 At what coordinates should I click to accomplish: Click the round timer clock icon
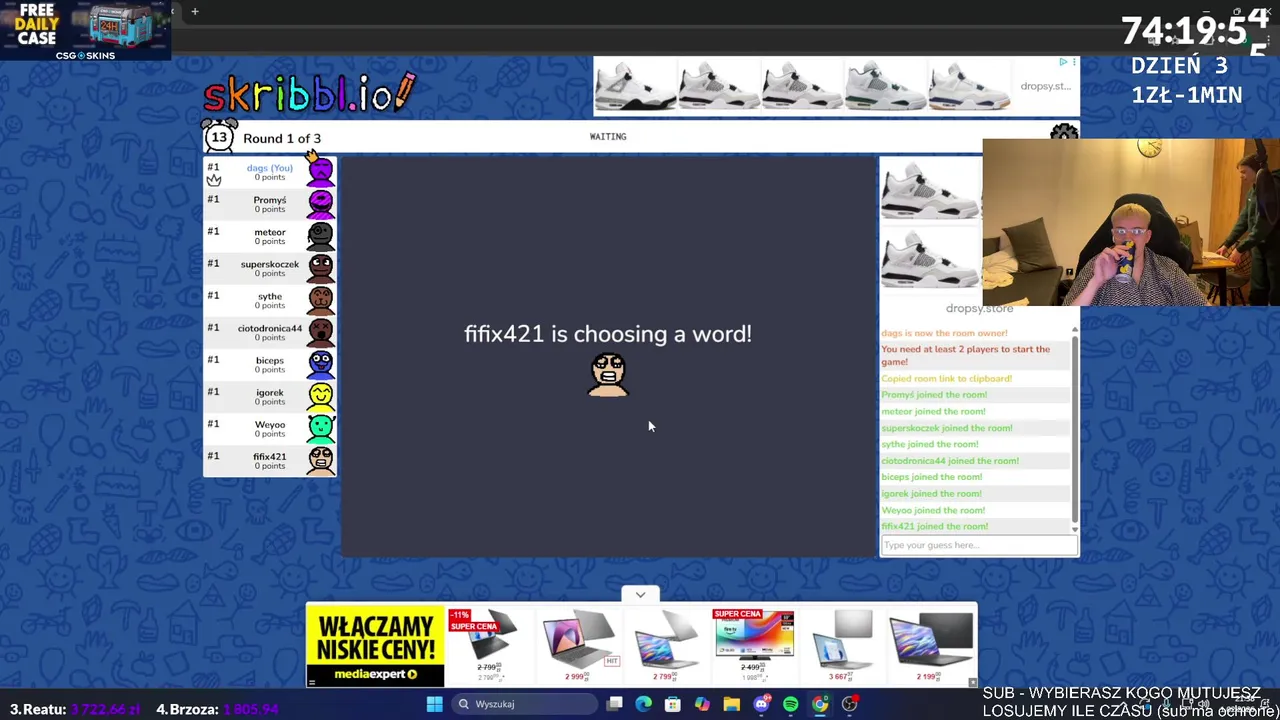point(219,136)
